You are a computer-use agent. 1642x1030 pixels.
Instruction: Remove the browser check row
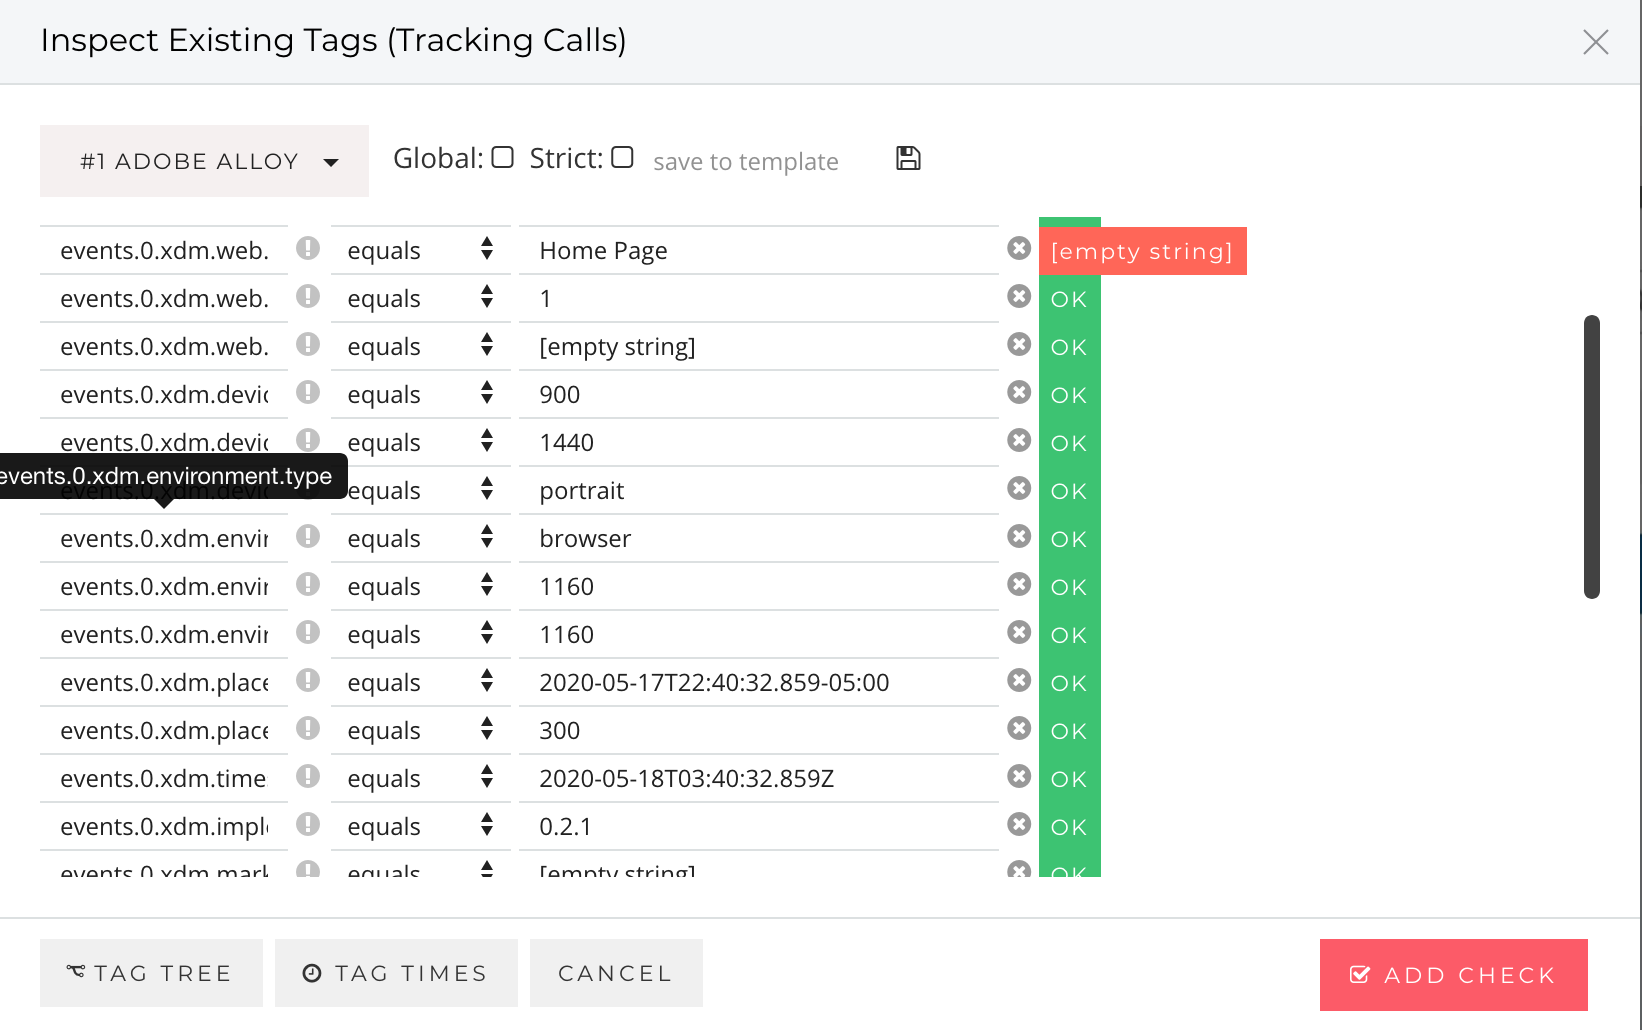1019,536
